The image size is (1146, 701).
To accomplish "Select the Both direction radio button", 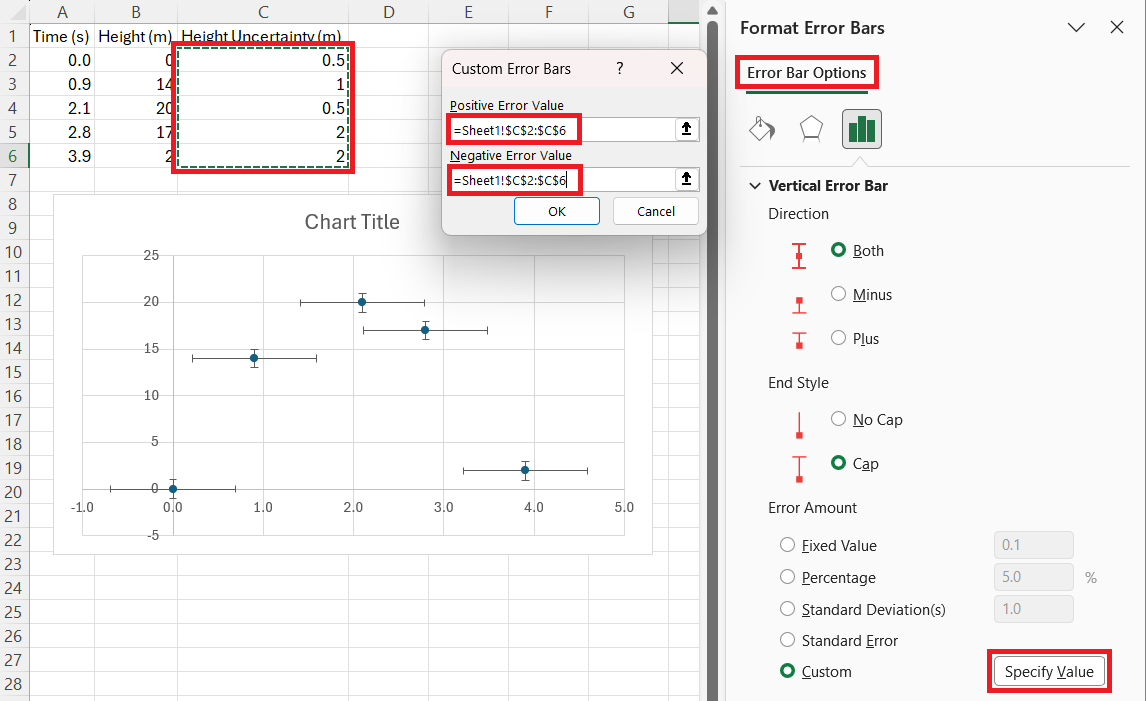I will (838, 250).
